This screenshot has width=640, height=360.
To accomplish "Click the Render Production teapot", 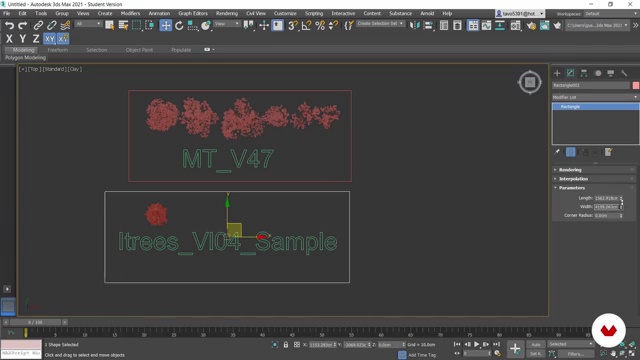I will pos(558,25).
